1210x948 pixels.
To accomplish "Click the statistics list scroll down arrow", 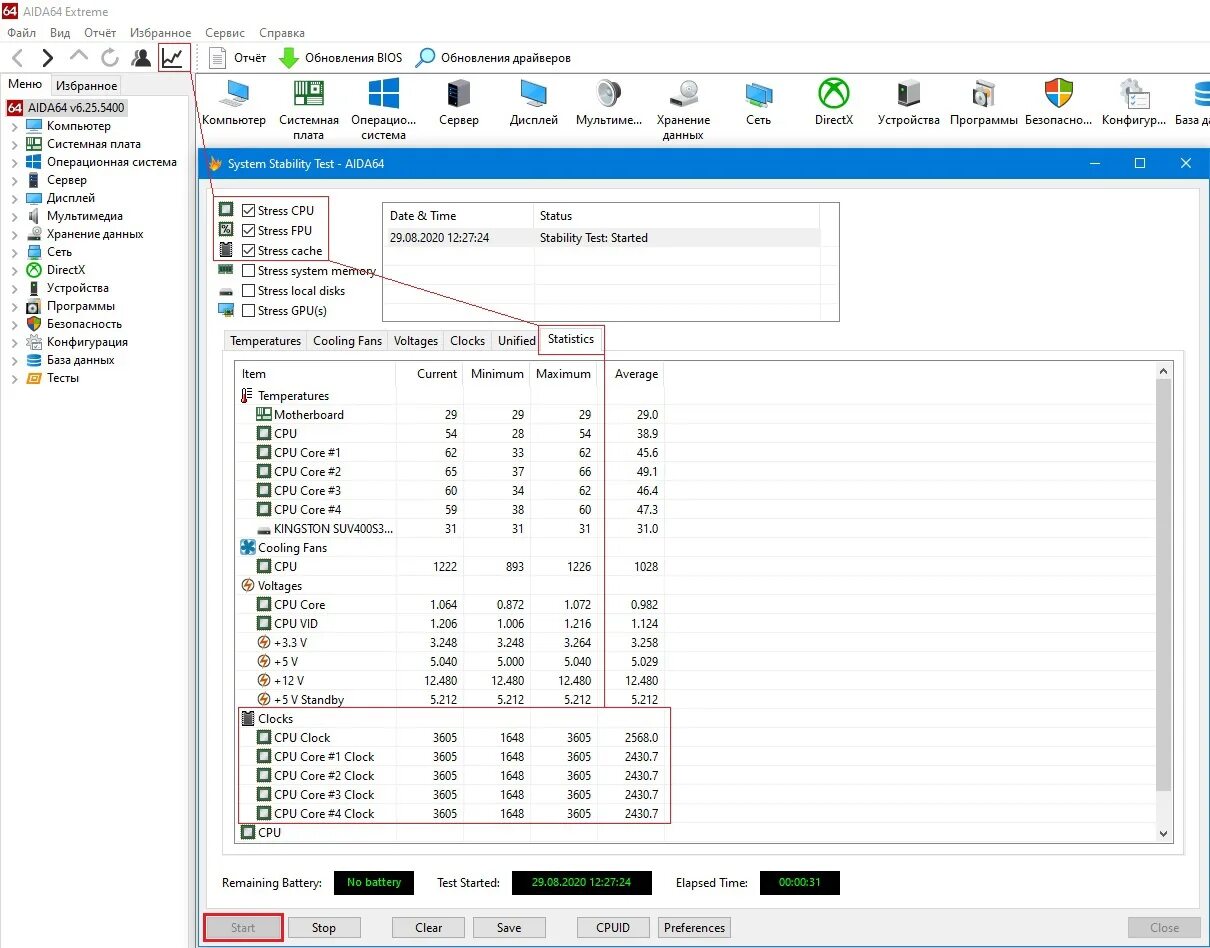I will tap(1163, 833).
